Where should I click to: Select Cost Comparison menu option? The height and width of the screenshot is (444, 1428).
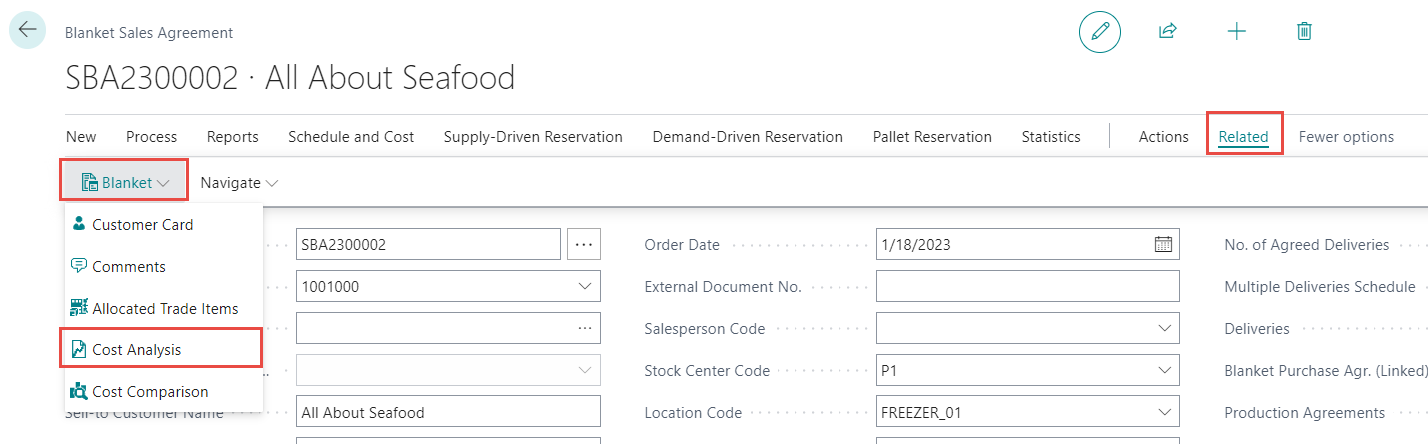pos(150,392)
